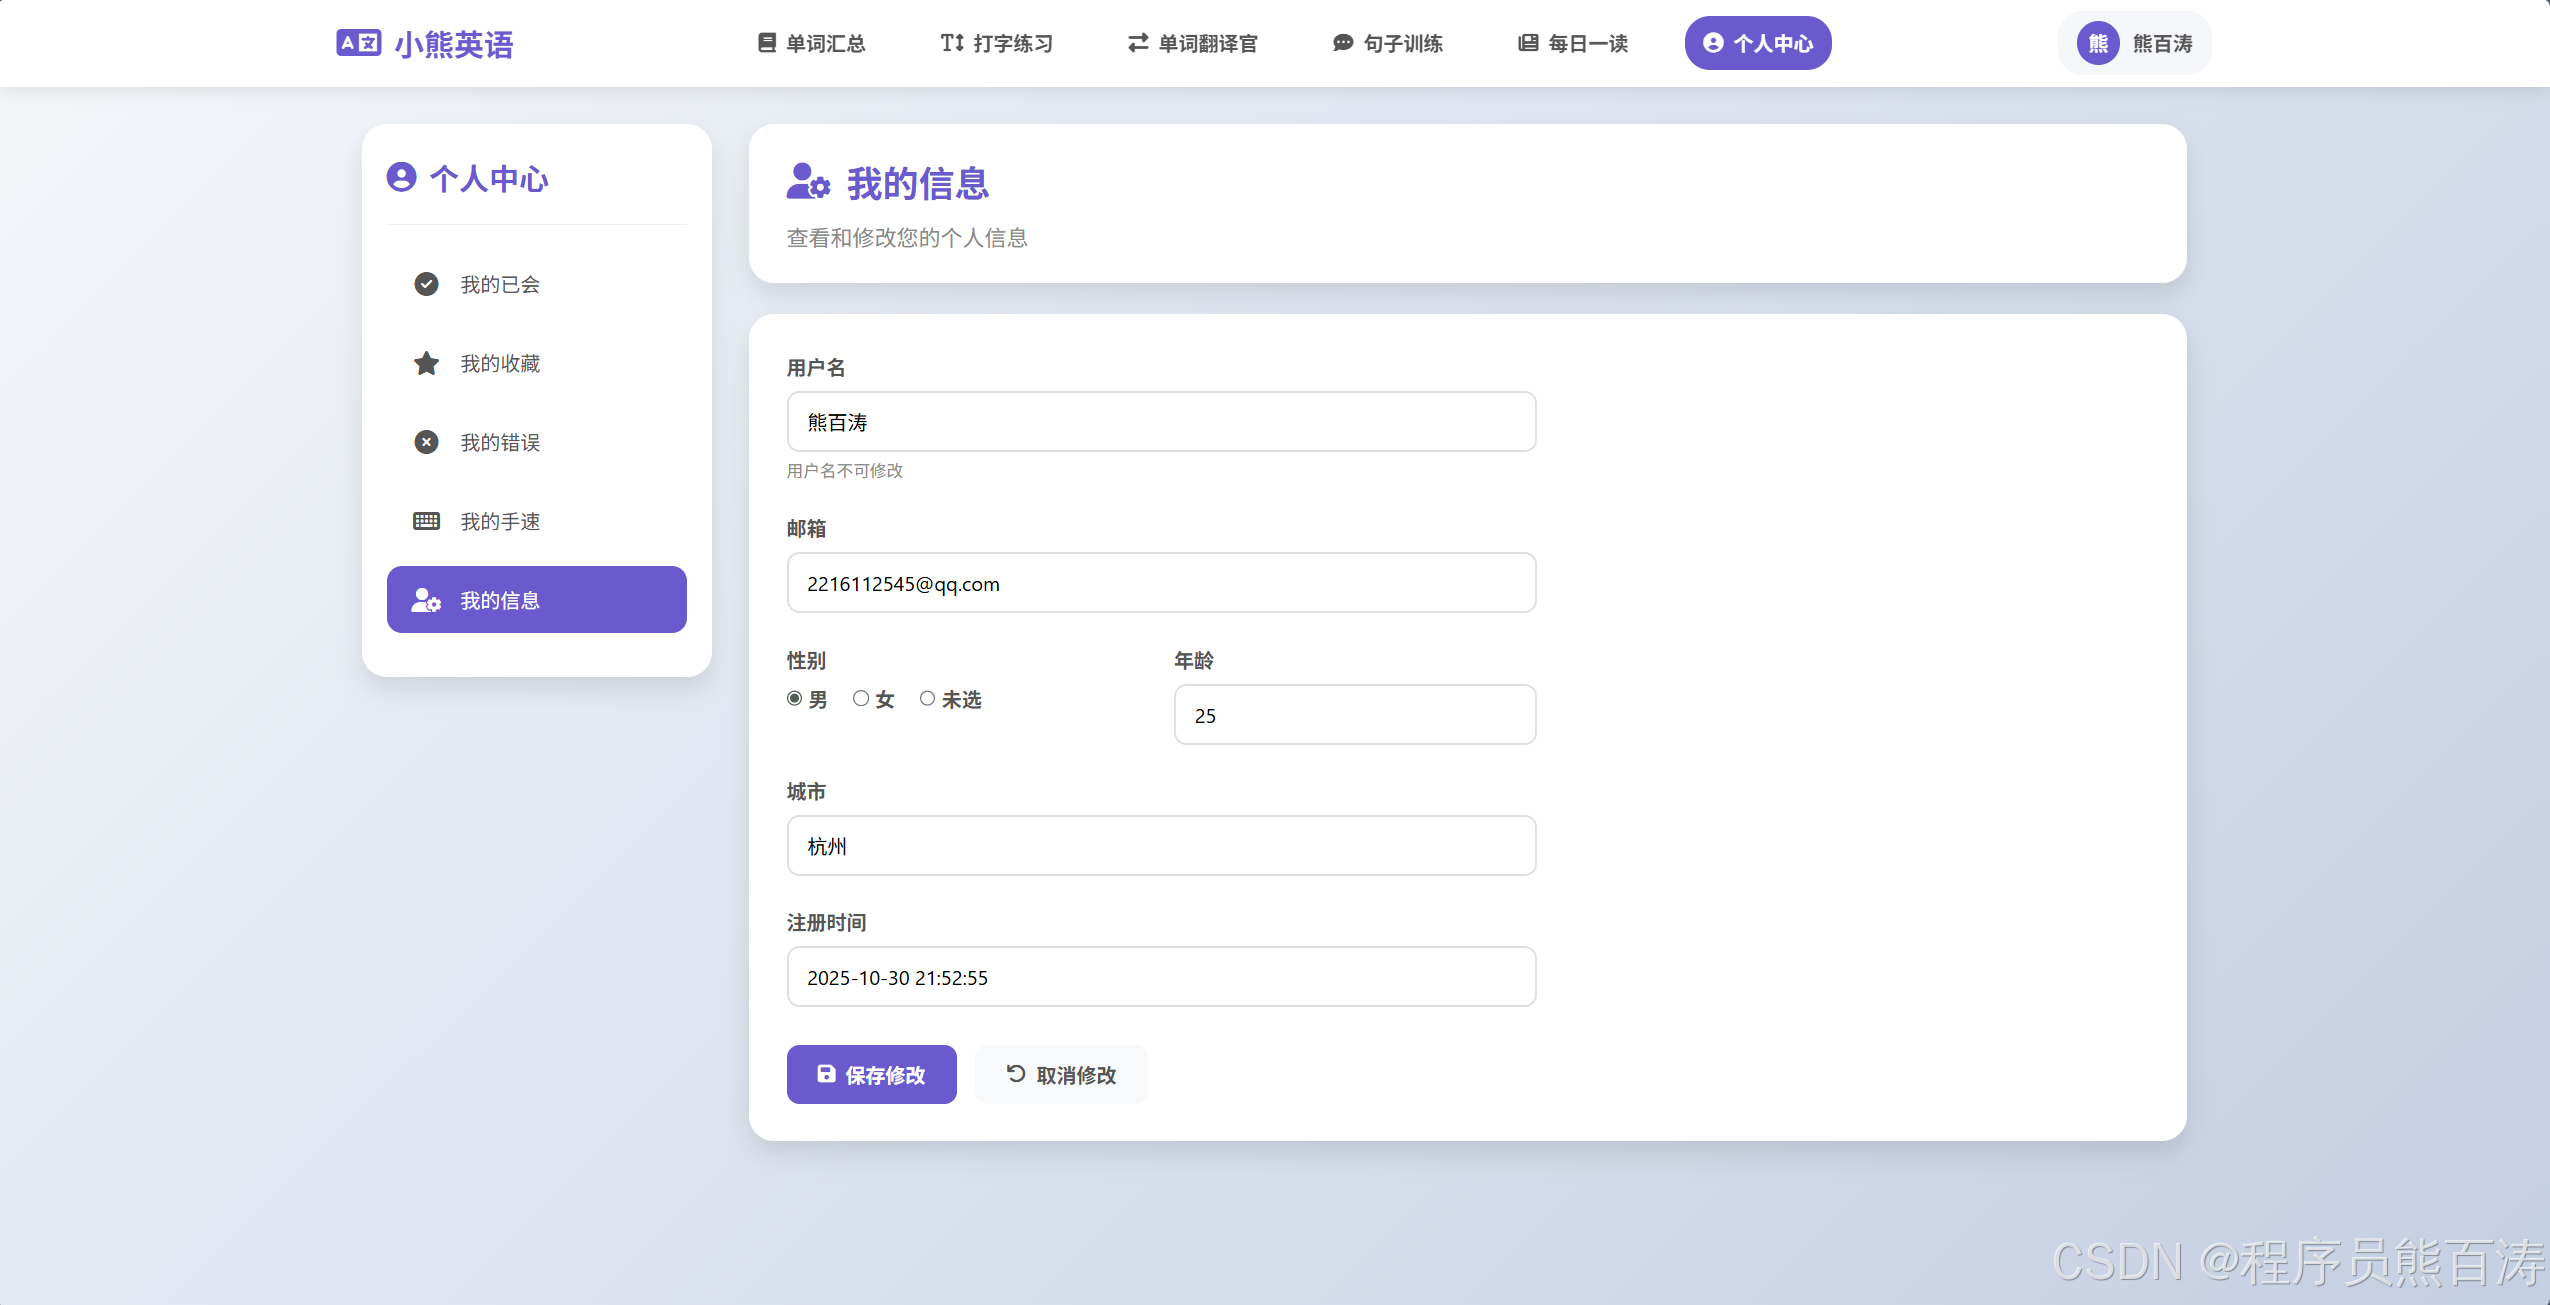Click the book icon beside 单词汇总
The image size is (2550, 1305).
[767, 43]
